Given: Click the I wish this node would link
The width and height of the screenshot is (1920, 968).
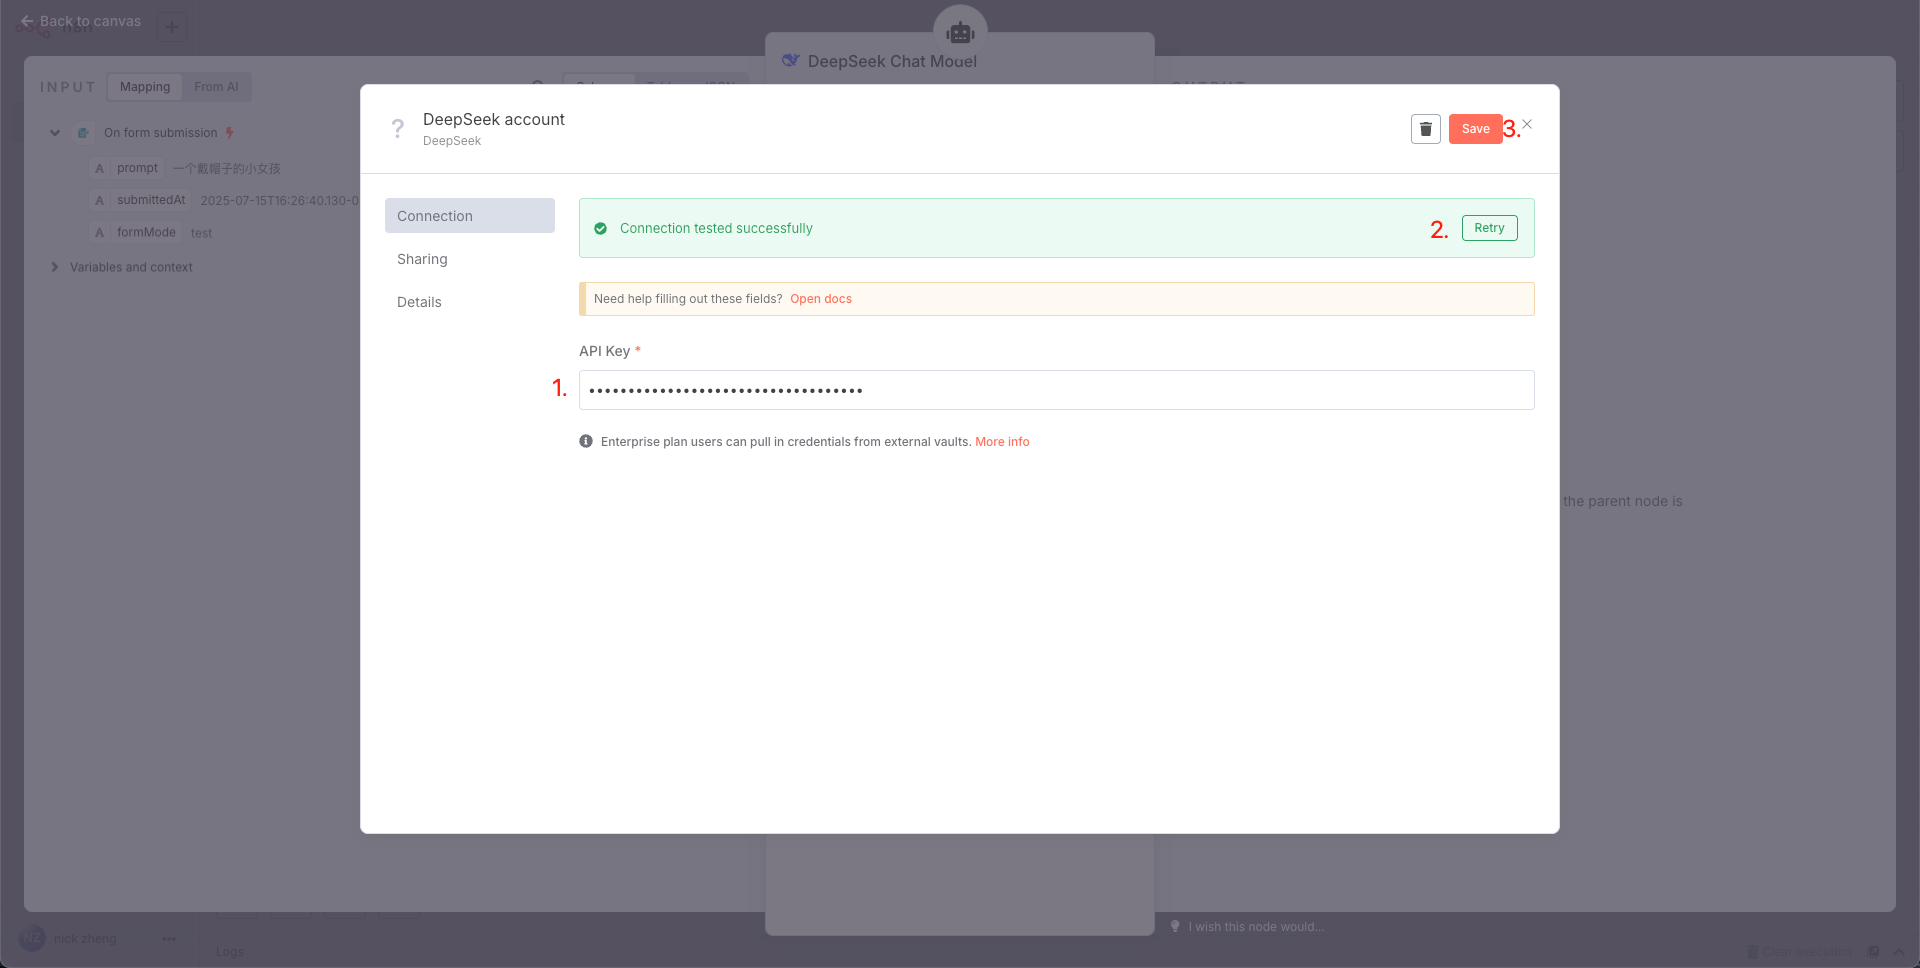Looking at the screenshot, I should [1256, 927].
